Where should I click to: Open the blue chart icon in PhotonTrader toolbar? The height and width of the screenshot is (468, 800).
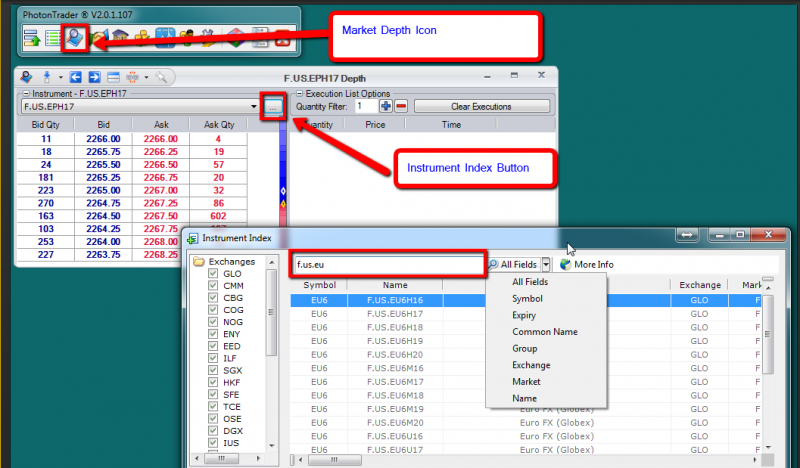(x=165, y=38)
